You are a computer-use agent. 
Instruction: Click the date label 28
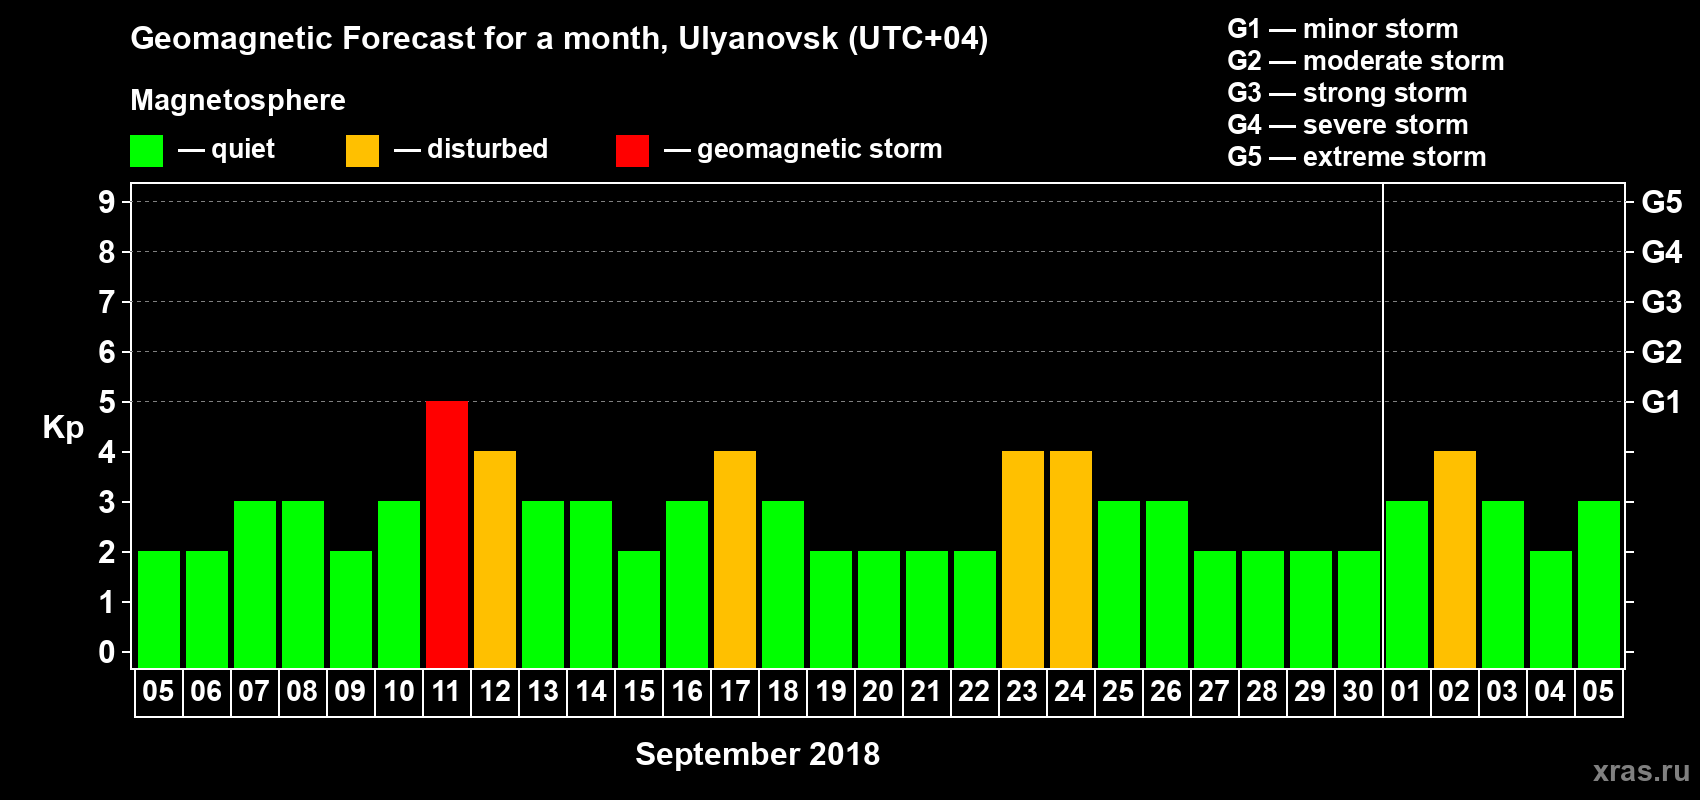tap(1262, 691)
